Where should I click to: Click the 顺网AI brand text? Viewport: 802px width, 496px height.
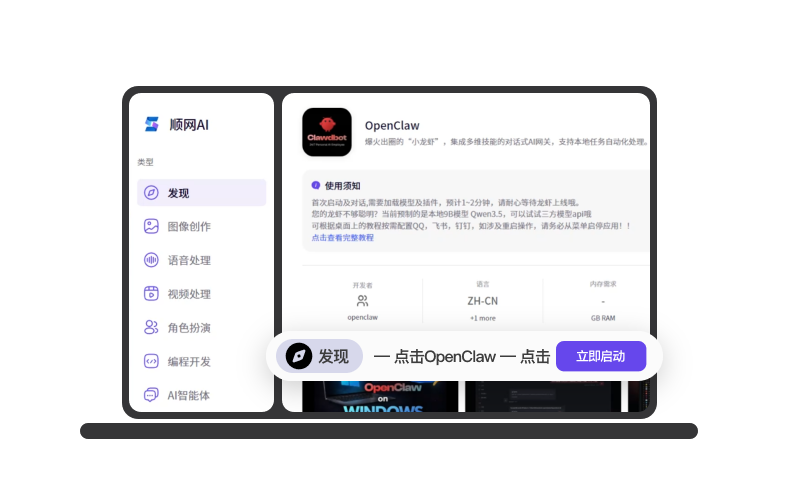(189, 124)
